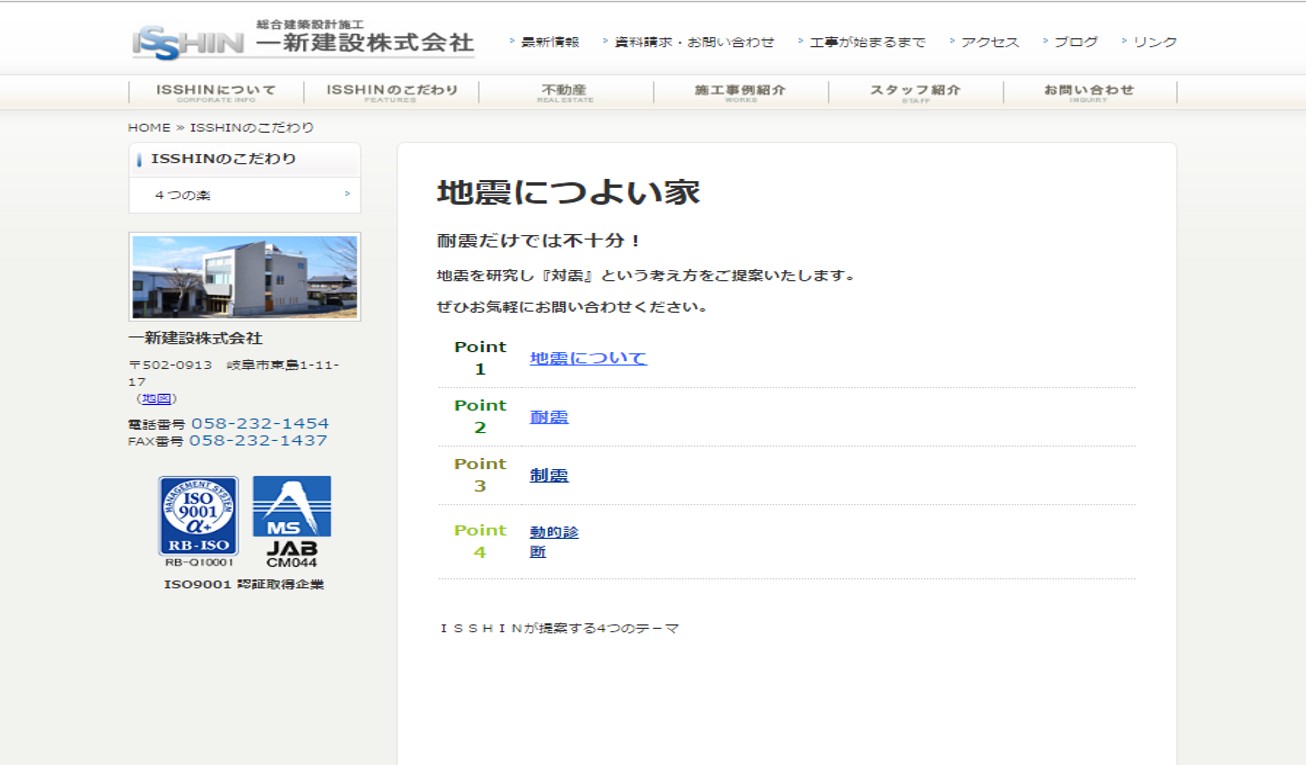Open the 最新情報 header link

point(550,42)
